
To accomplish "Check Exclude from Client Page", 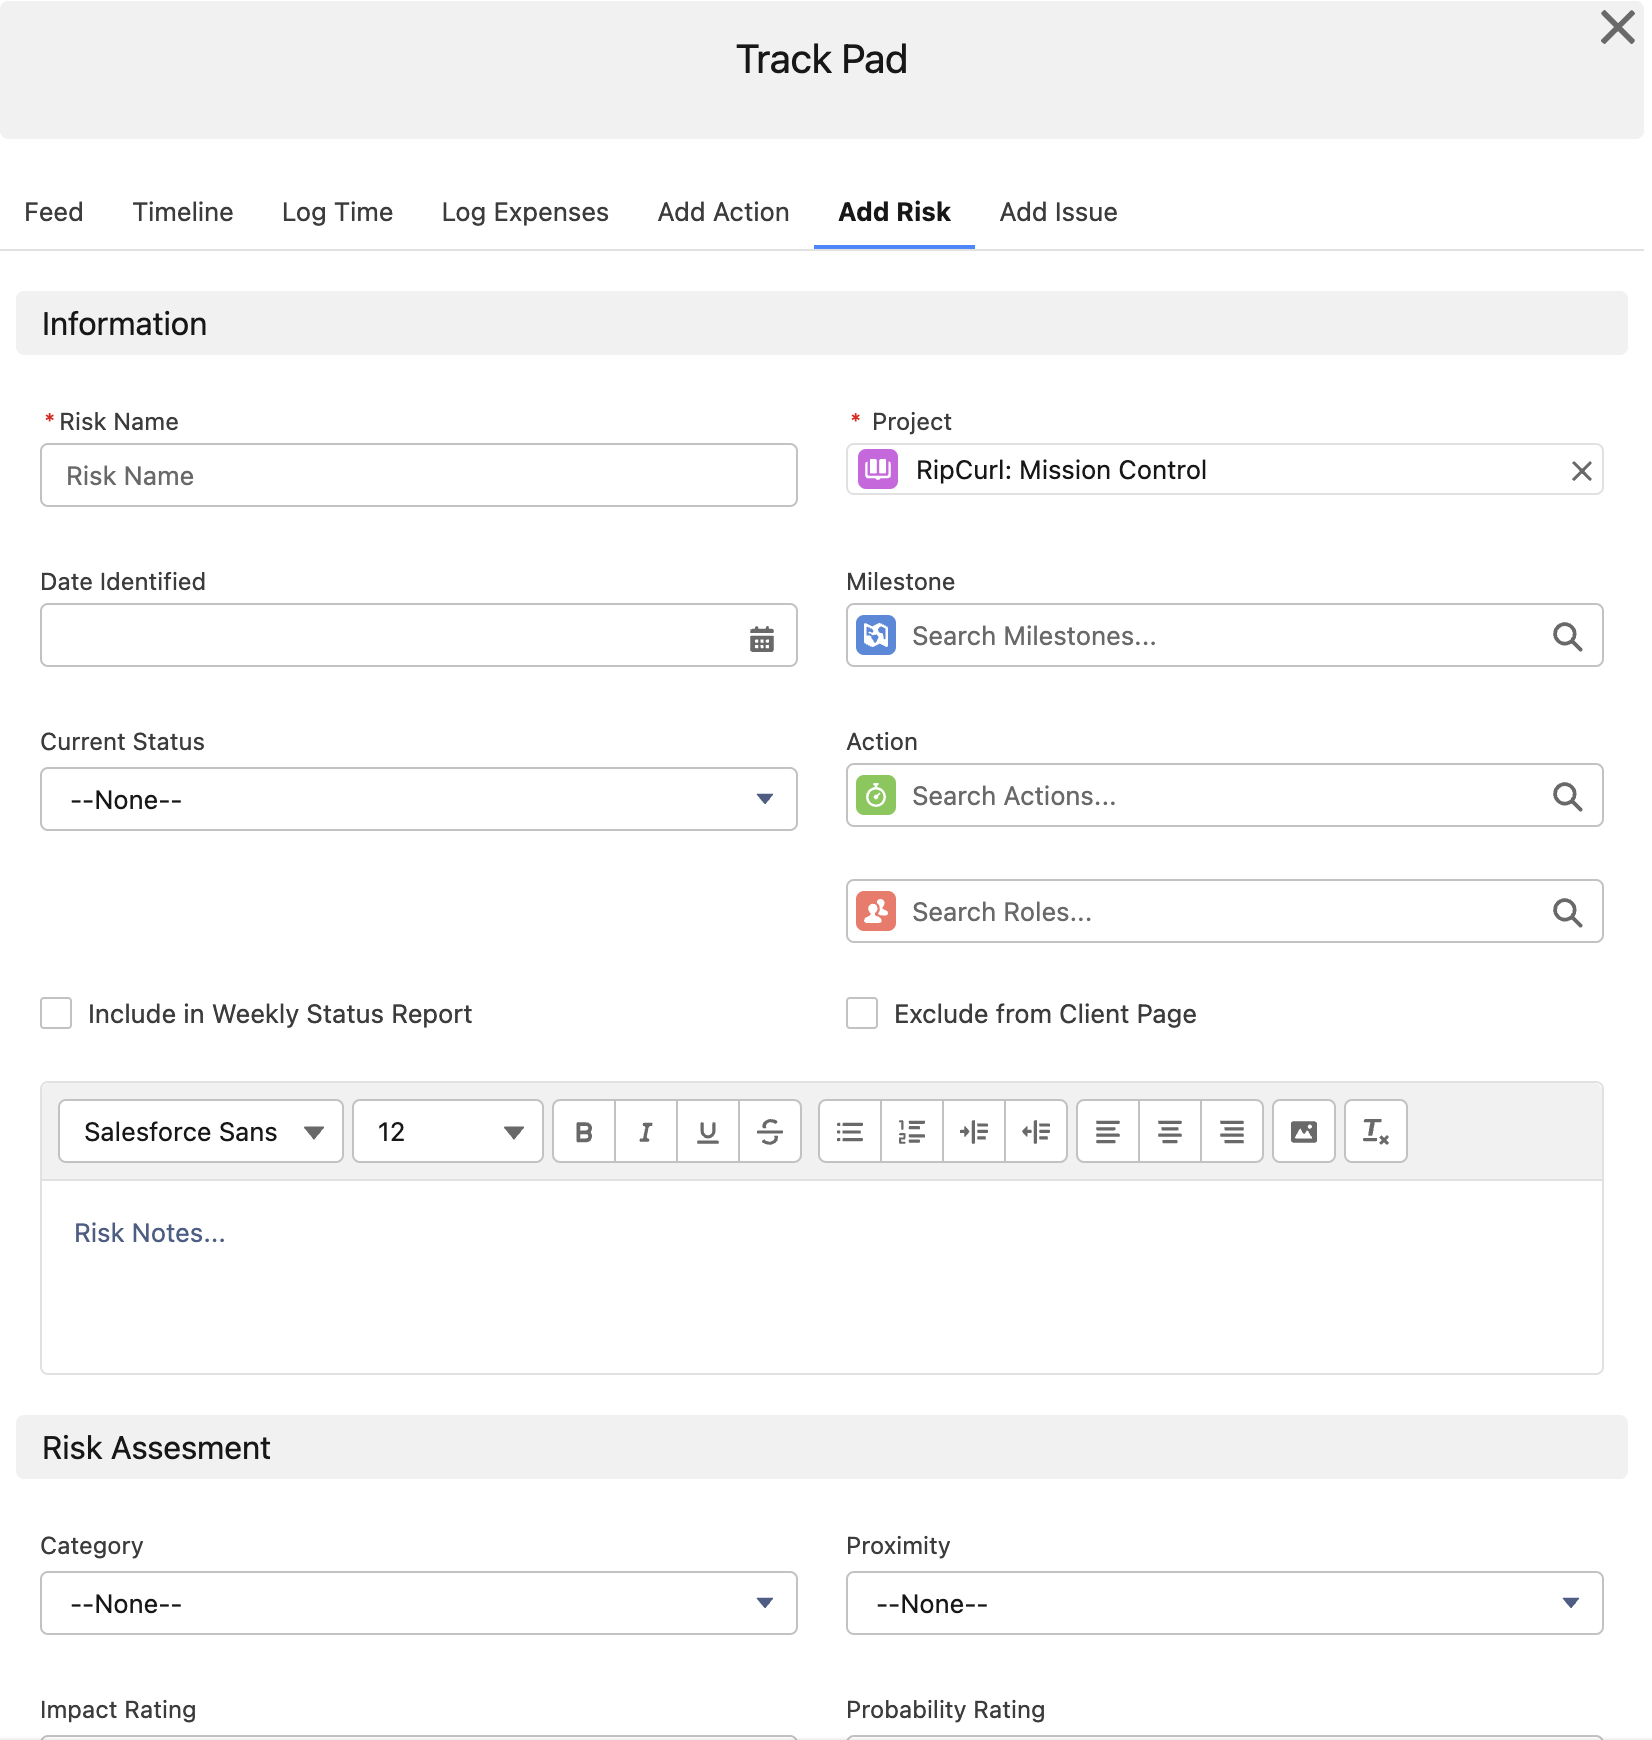I will coord(862,1013).
